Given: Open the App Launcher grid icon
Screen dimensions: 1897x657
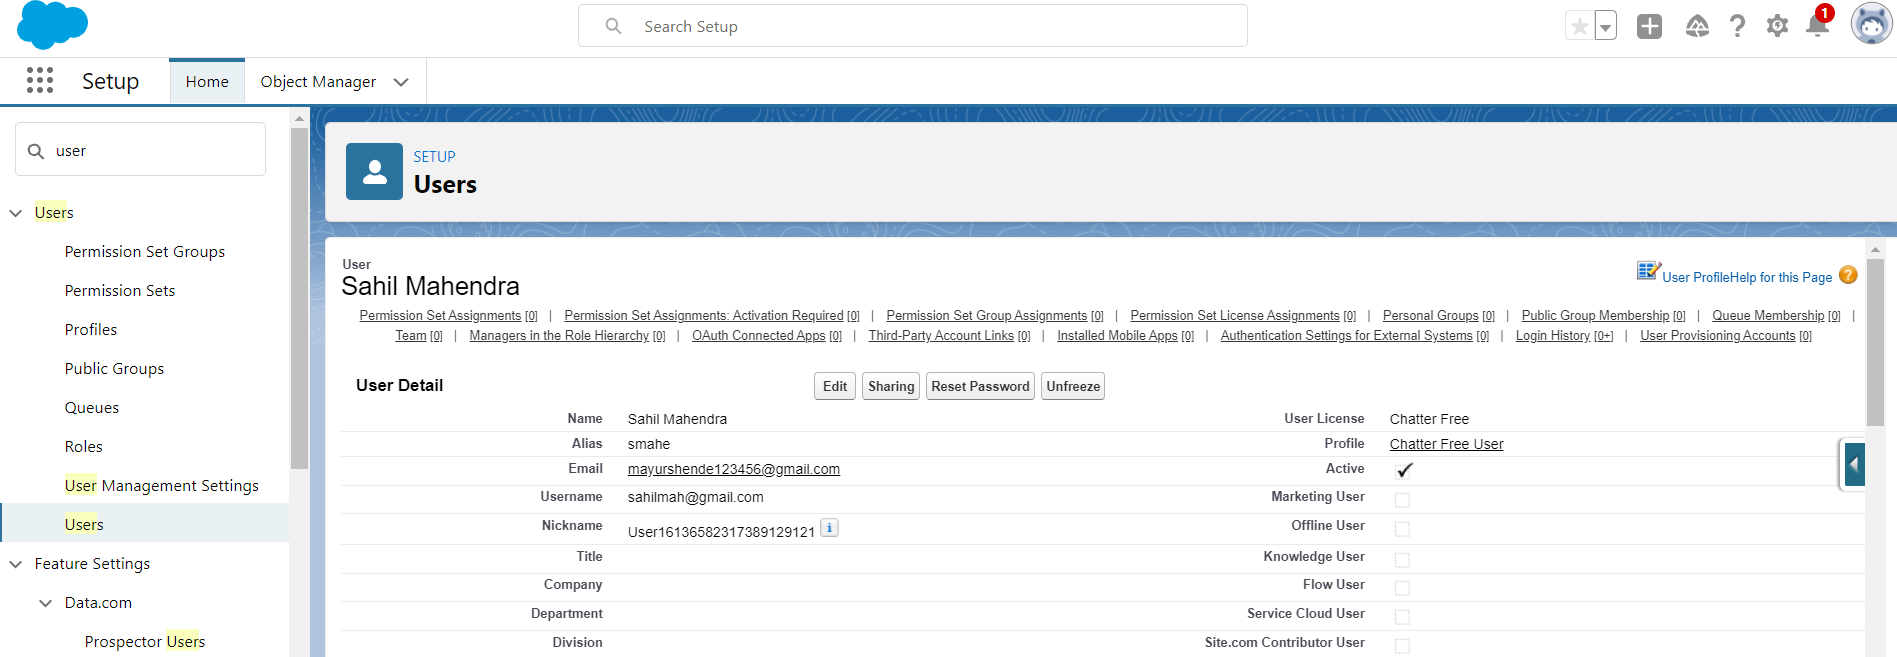Looking at the screenshot, I should (40, 80).
